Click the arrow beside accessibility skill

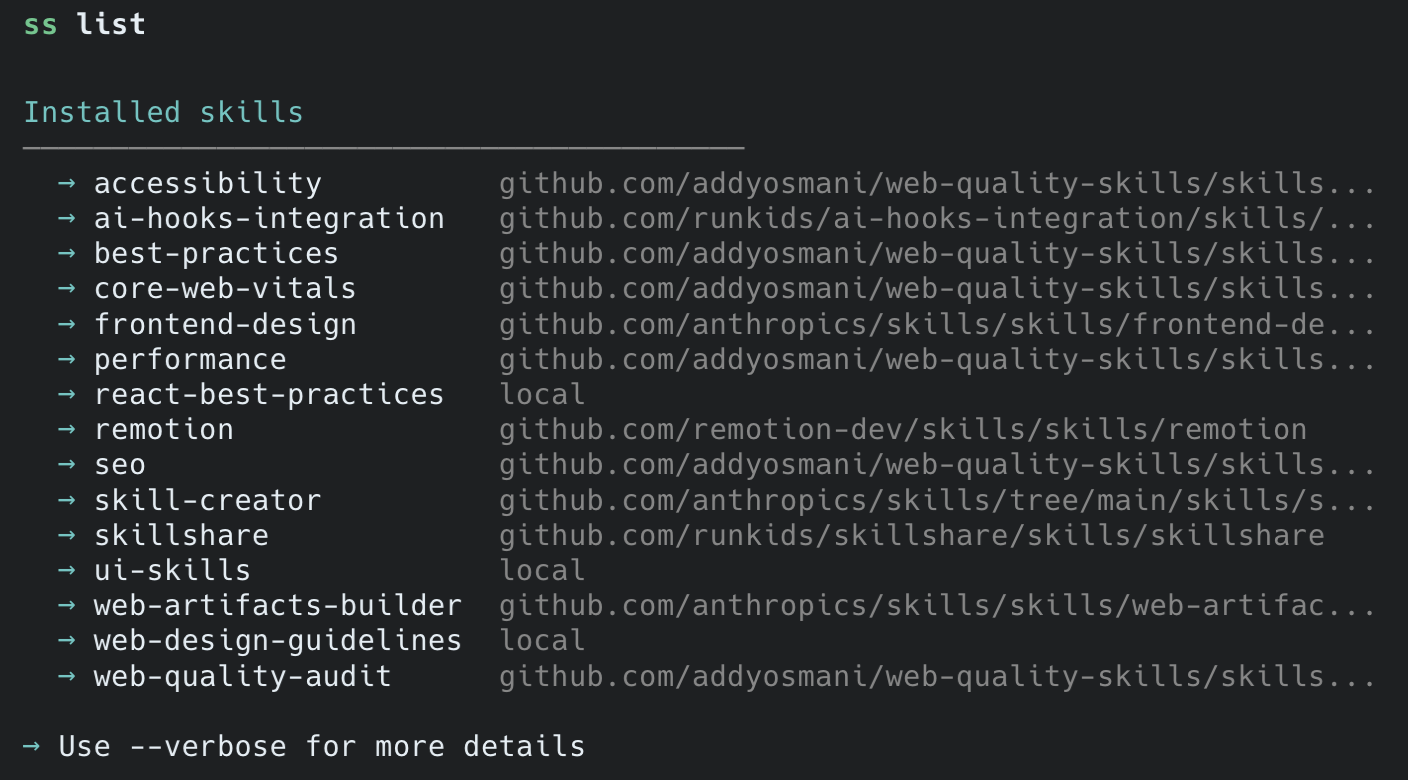[x=67, y=183]
